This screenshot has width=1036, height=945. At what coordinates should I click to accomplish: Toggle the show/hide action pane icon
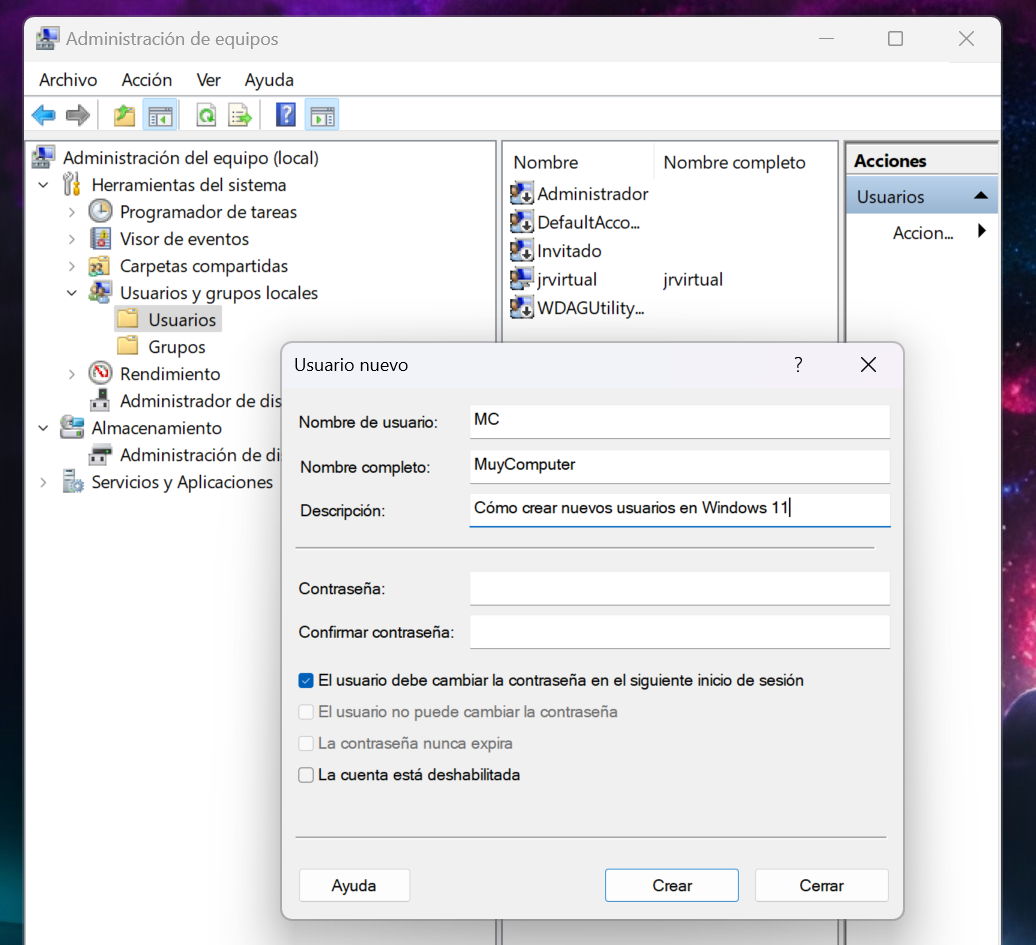[x=321, y=115]
